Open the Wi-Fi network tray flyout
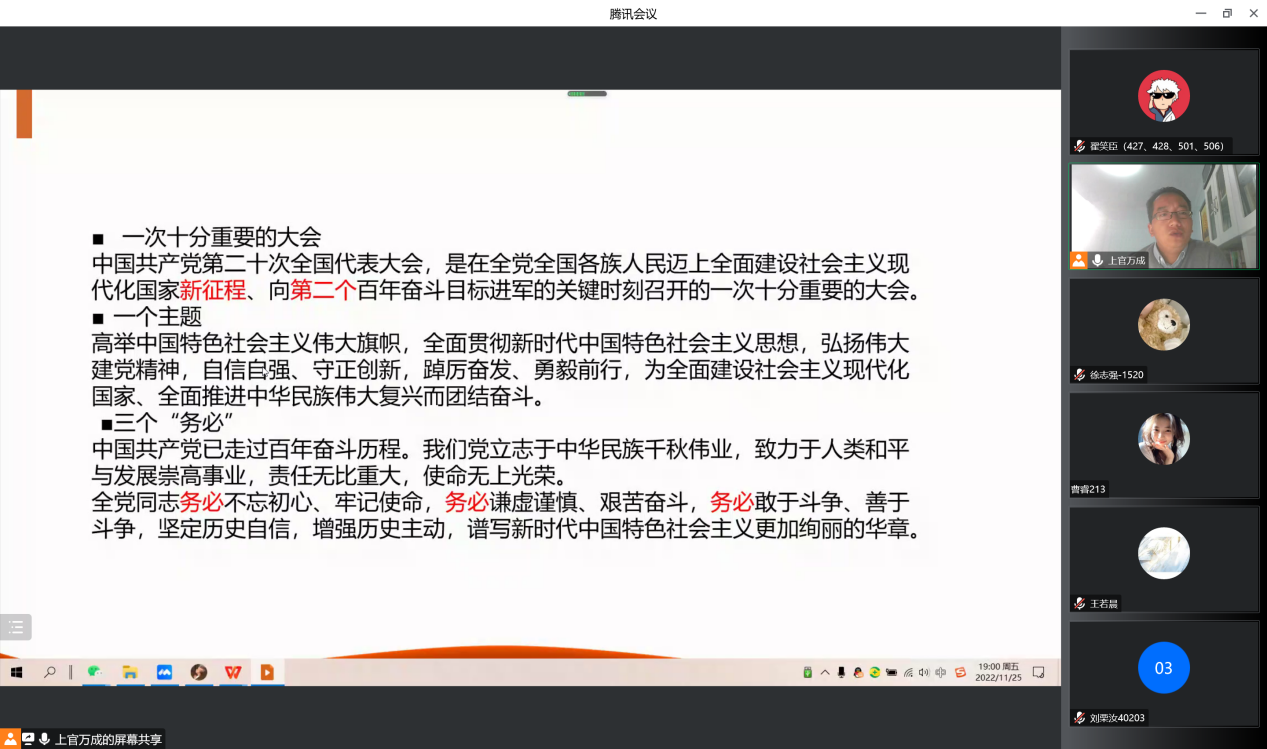 point(908,672)
